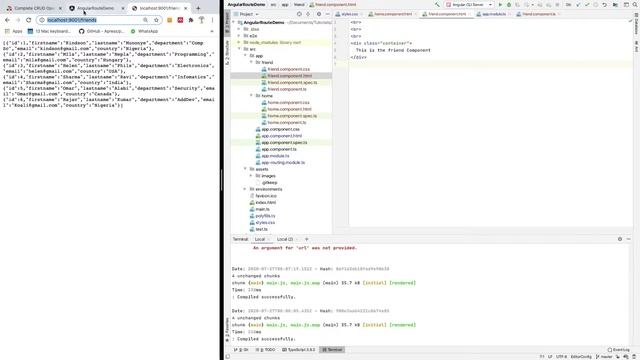
Task: Open the Apps bookmarks shortcut
Action: 14,31
